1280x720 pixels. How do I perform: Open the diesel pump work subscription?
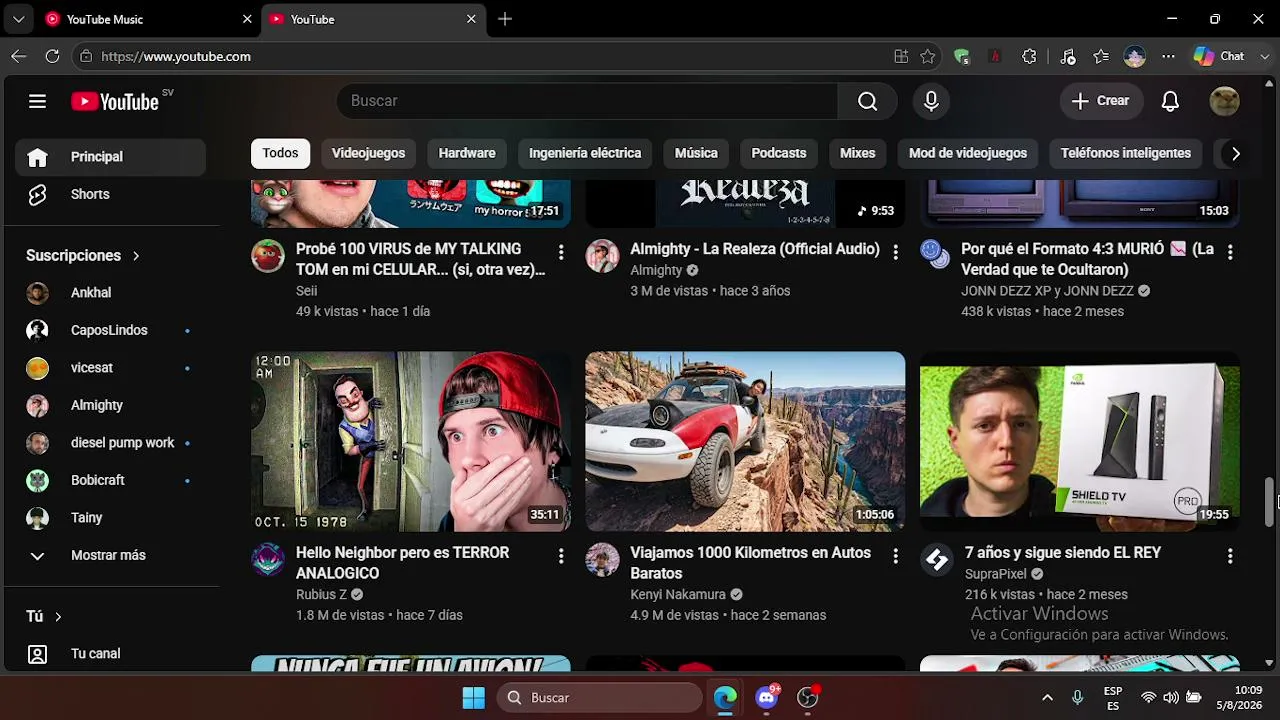pos(110,443)
